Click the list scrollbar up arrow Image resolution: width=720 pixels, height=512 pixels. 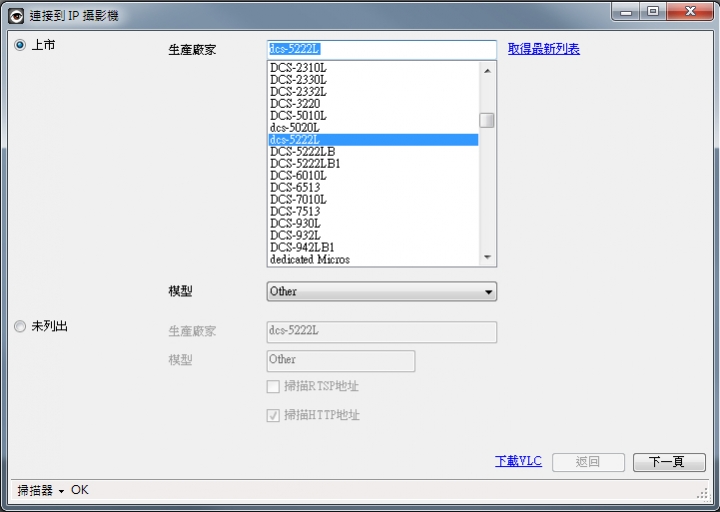tap(487, 71)
